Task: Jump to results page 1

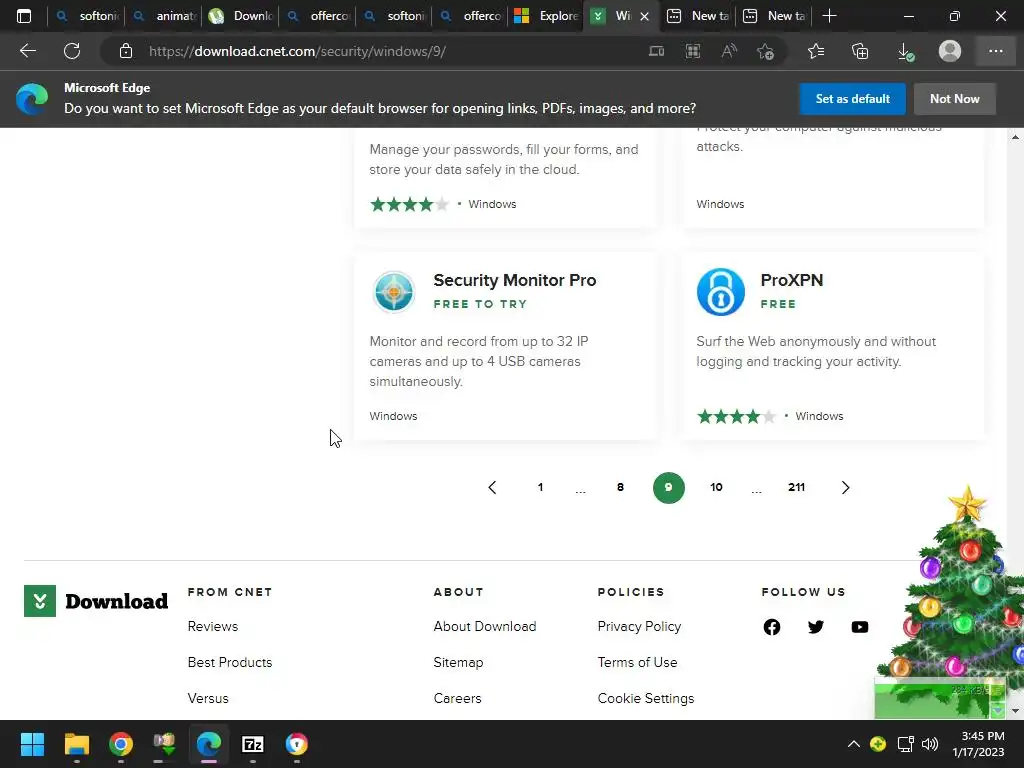Action: 540,487
